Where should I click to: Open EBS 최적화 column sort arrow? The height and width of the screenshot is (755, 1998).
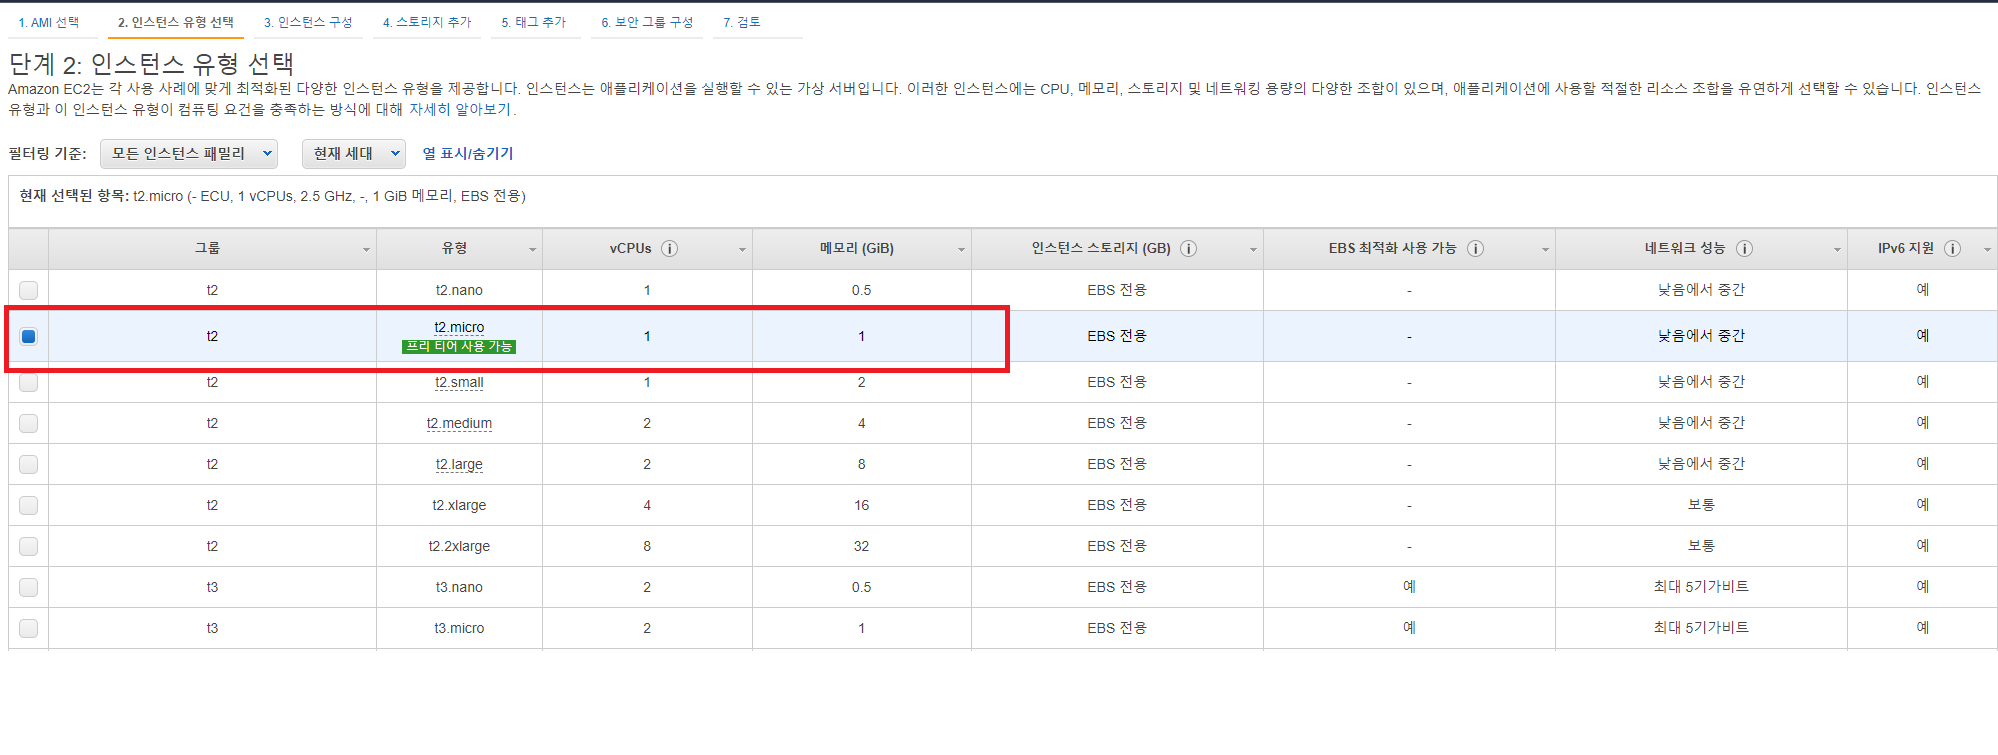point(1545,250)
